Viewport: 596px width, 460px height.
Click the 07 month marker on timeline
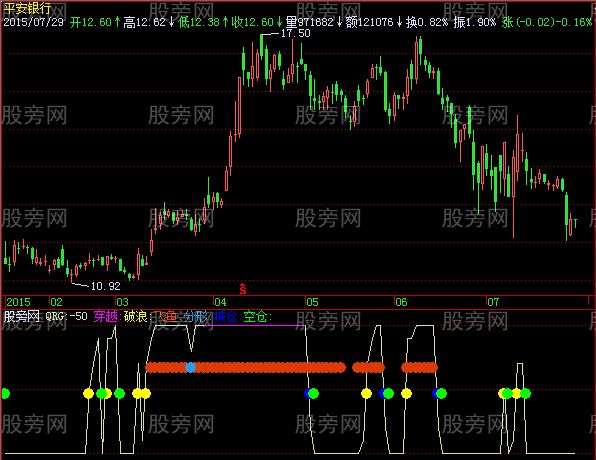coord(493,302)
